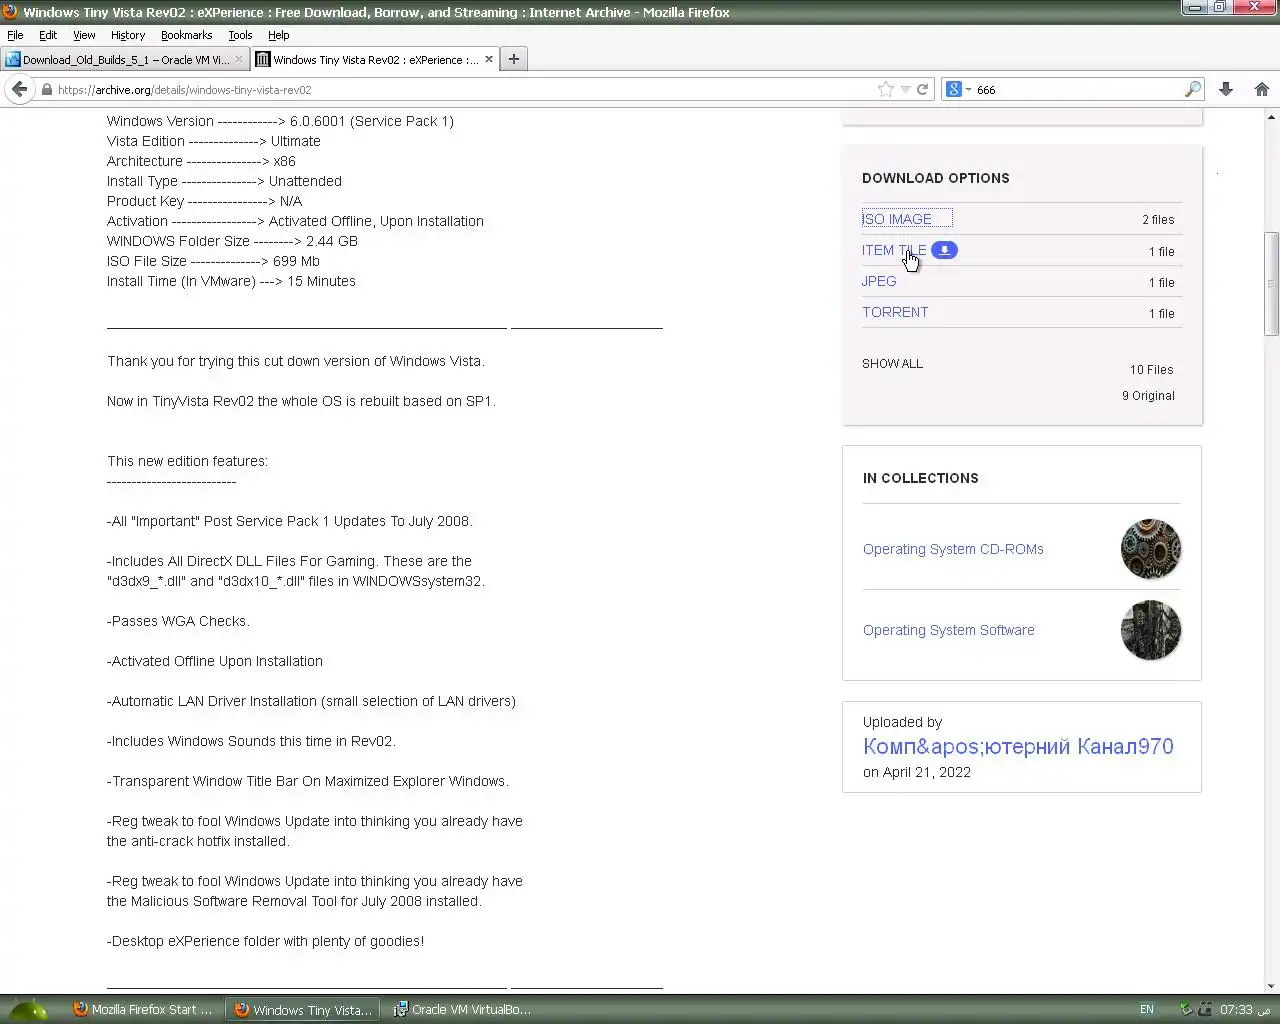The width and height of the screenshot is (1280, 1024).
Task: Open the Tools menu
Action: coord(240,35)
